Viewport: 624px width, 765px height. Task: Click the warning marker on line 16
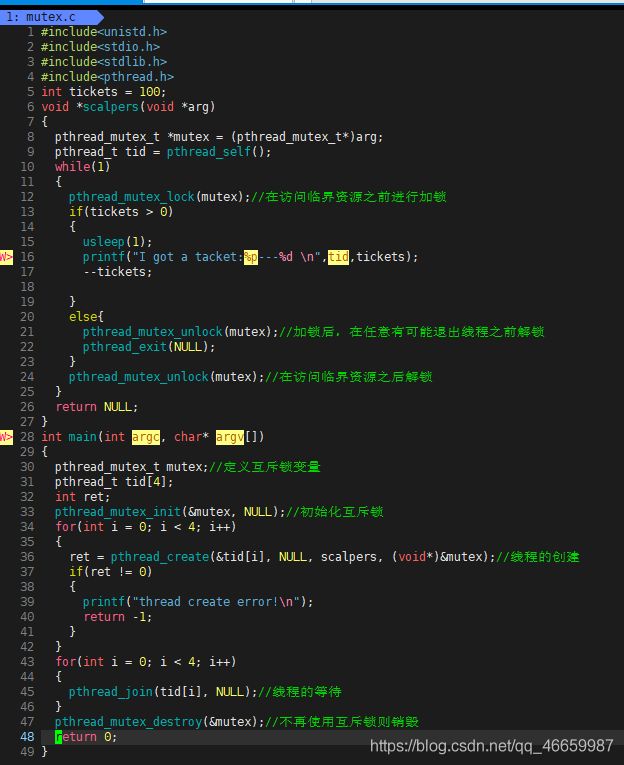(x=6, y=257)
